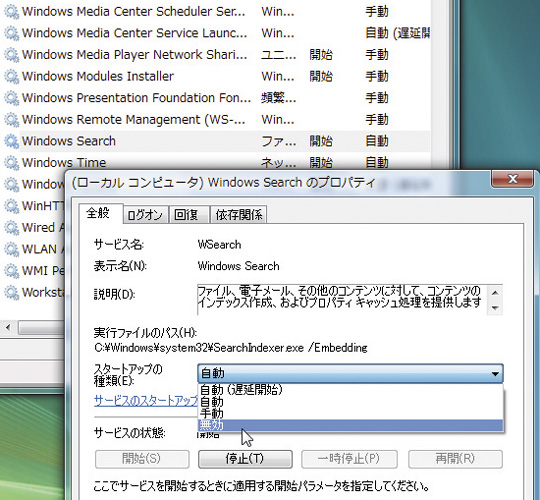
Task: Click gear icon for Windows Time service
Action: coord(11,163)
